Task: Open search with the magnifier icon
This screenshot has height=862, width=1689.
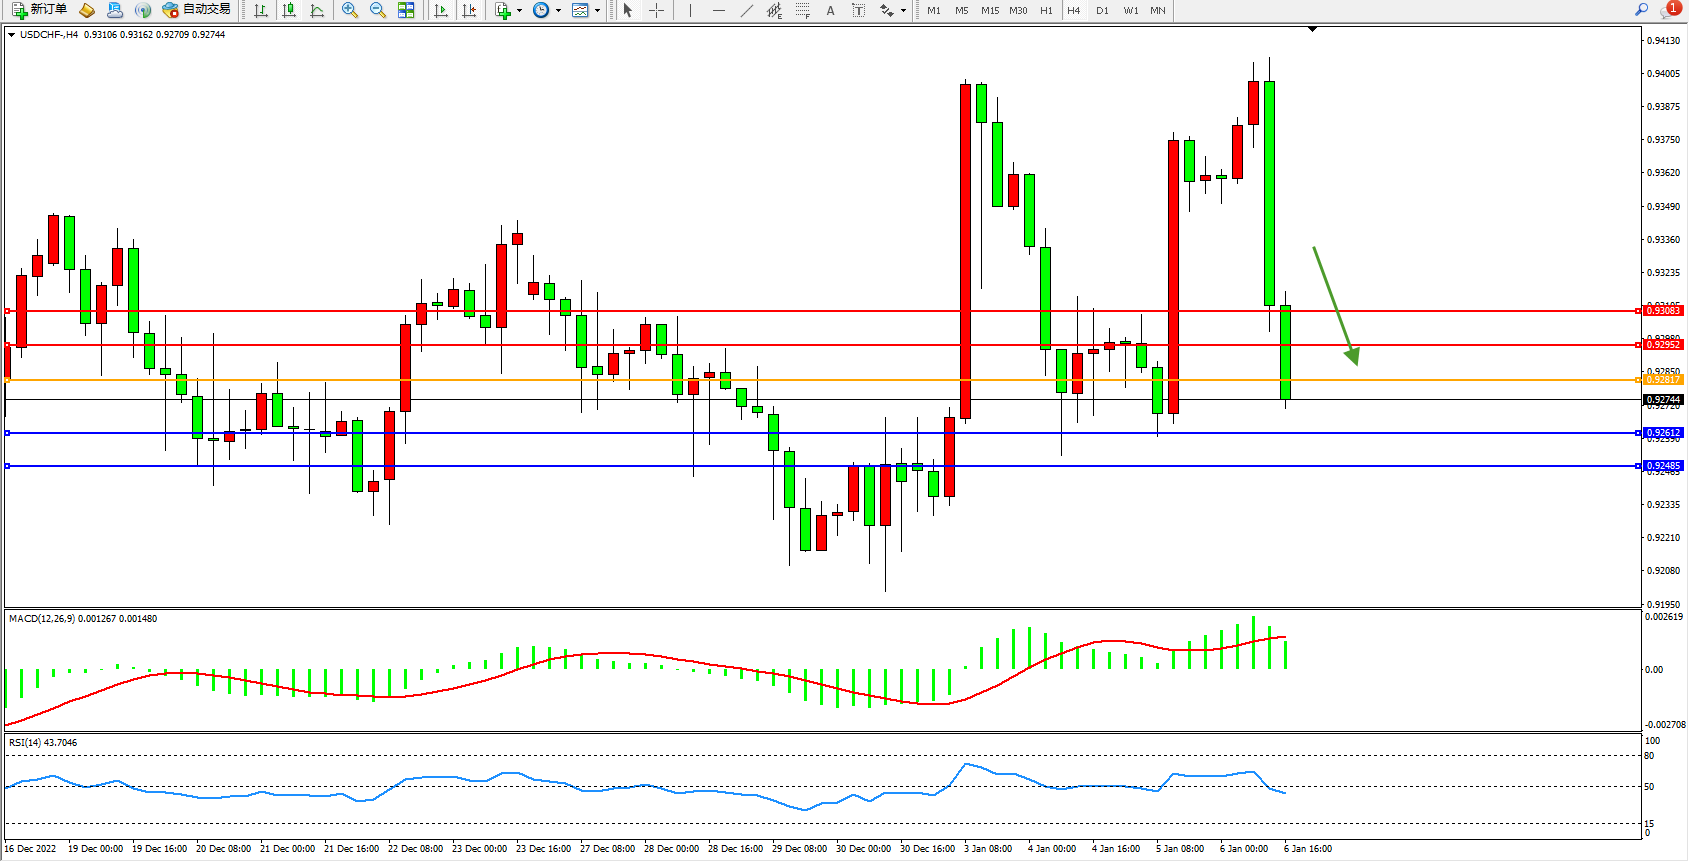Action: tap(1641, 10)
